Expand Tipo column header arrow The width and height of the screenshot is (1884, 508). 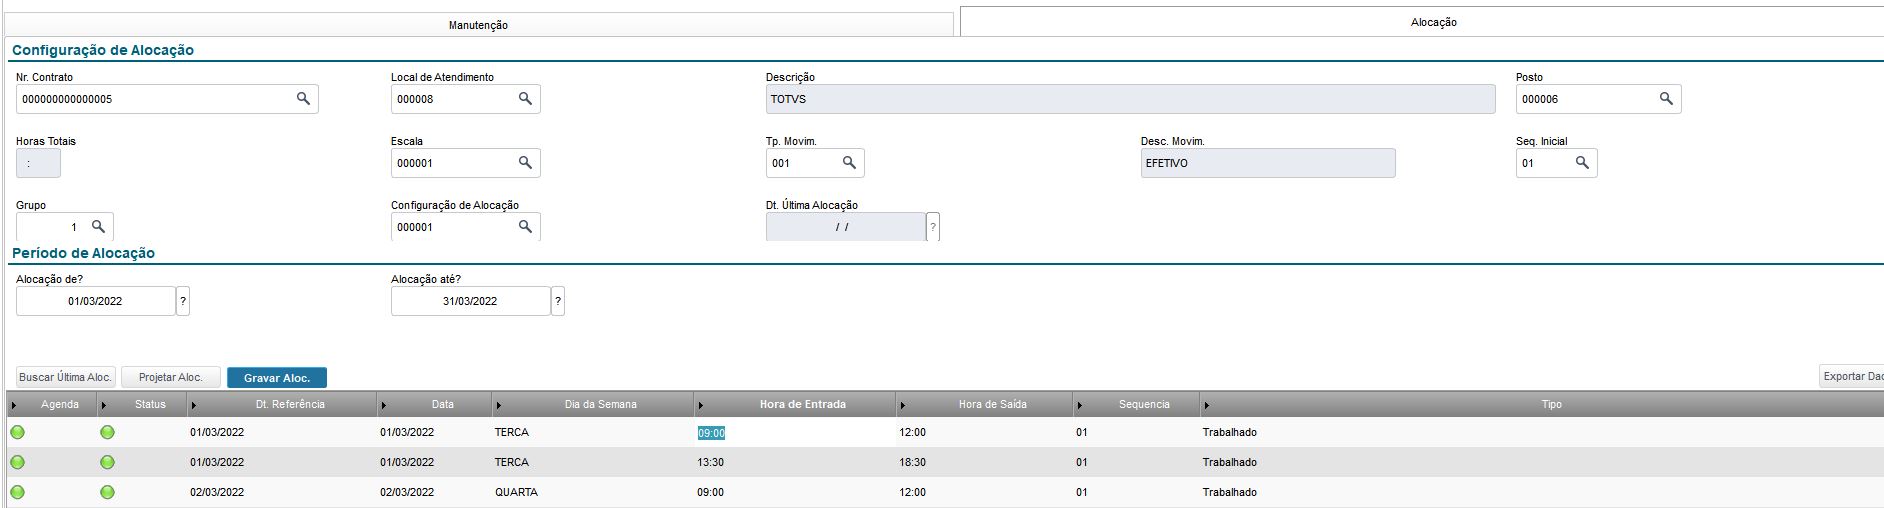[x=1207, y=405]
